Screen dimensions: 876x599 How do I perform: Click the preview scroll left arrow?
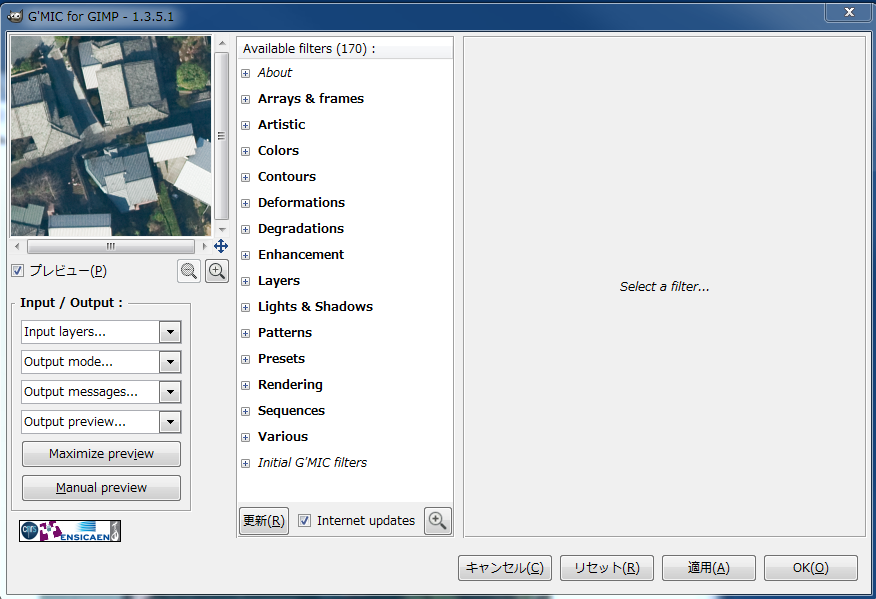(x=17, y=246)
